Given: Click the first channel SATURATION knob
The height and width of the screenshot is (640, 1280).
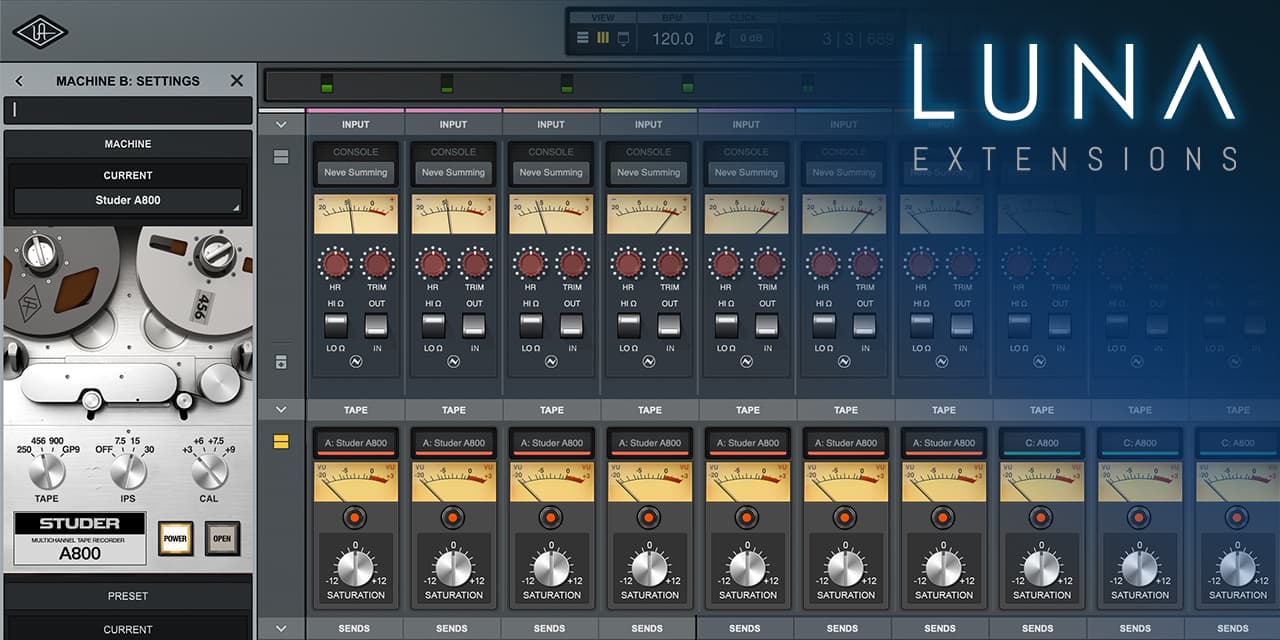Looking at the screenshot, I should point(355,568).
